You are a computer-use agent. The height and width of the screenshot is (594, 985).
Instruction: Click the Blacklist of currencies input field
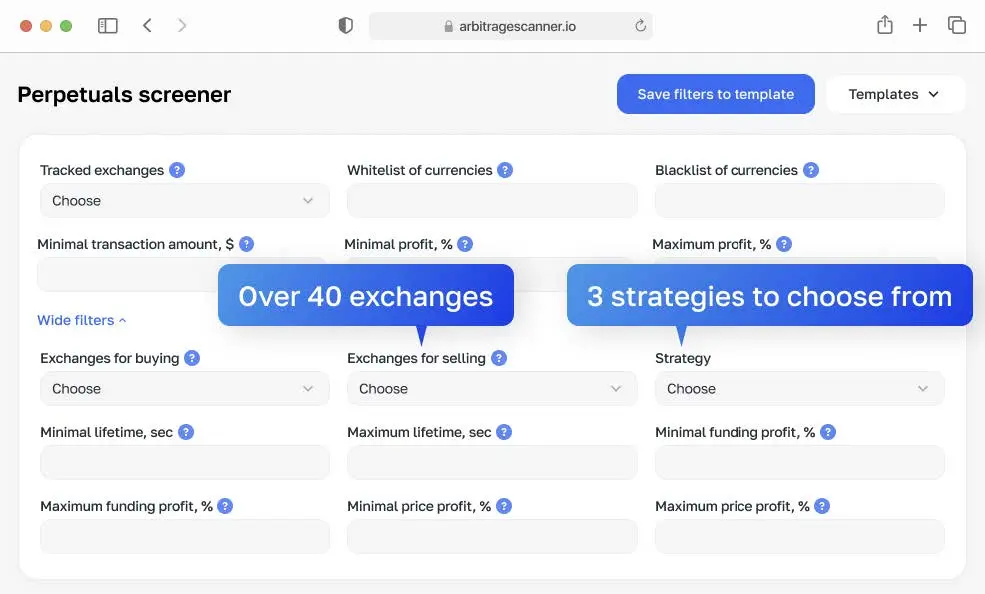799,201
